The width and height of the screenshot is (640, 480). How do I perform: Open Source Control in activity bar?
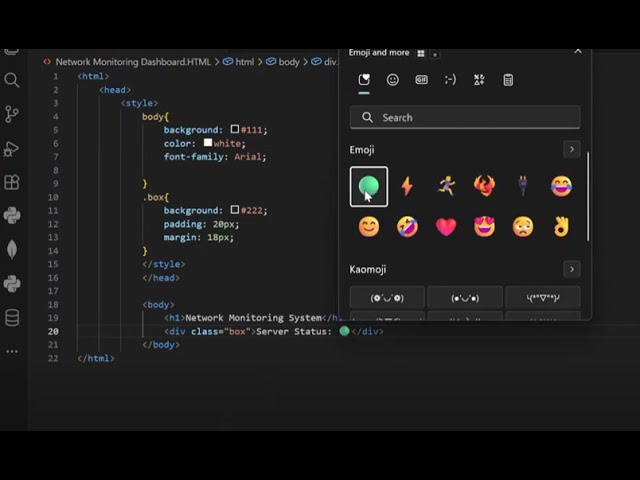11,114
